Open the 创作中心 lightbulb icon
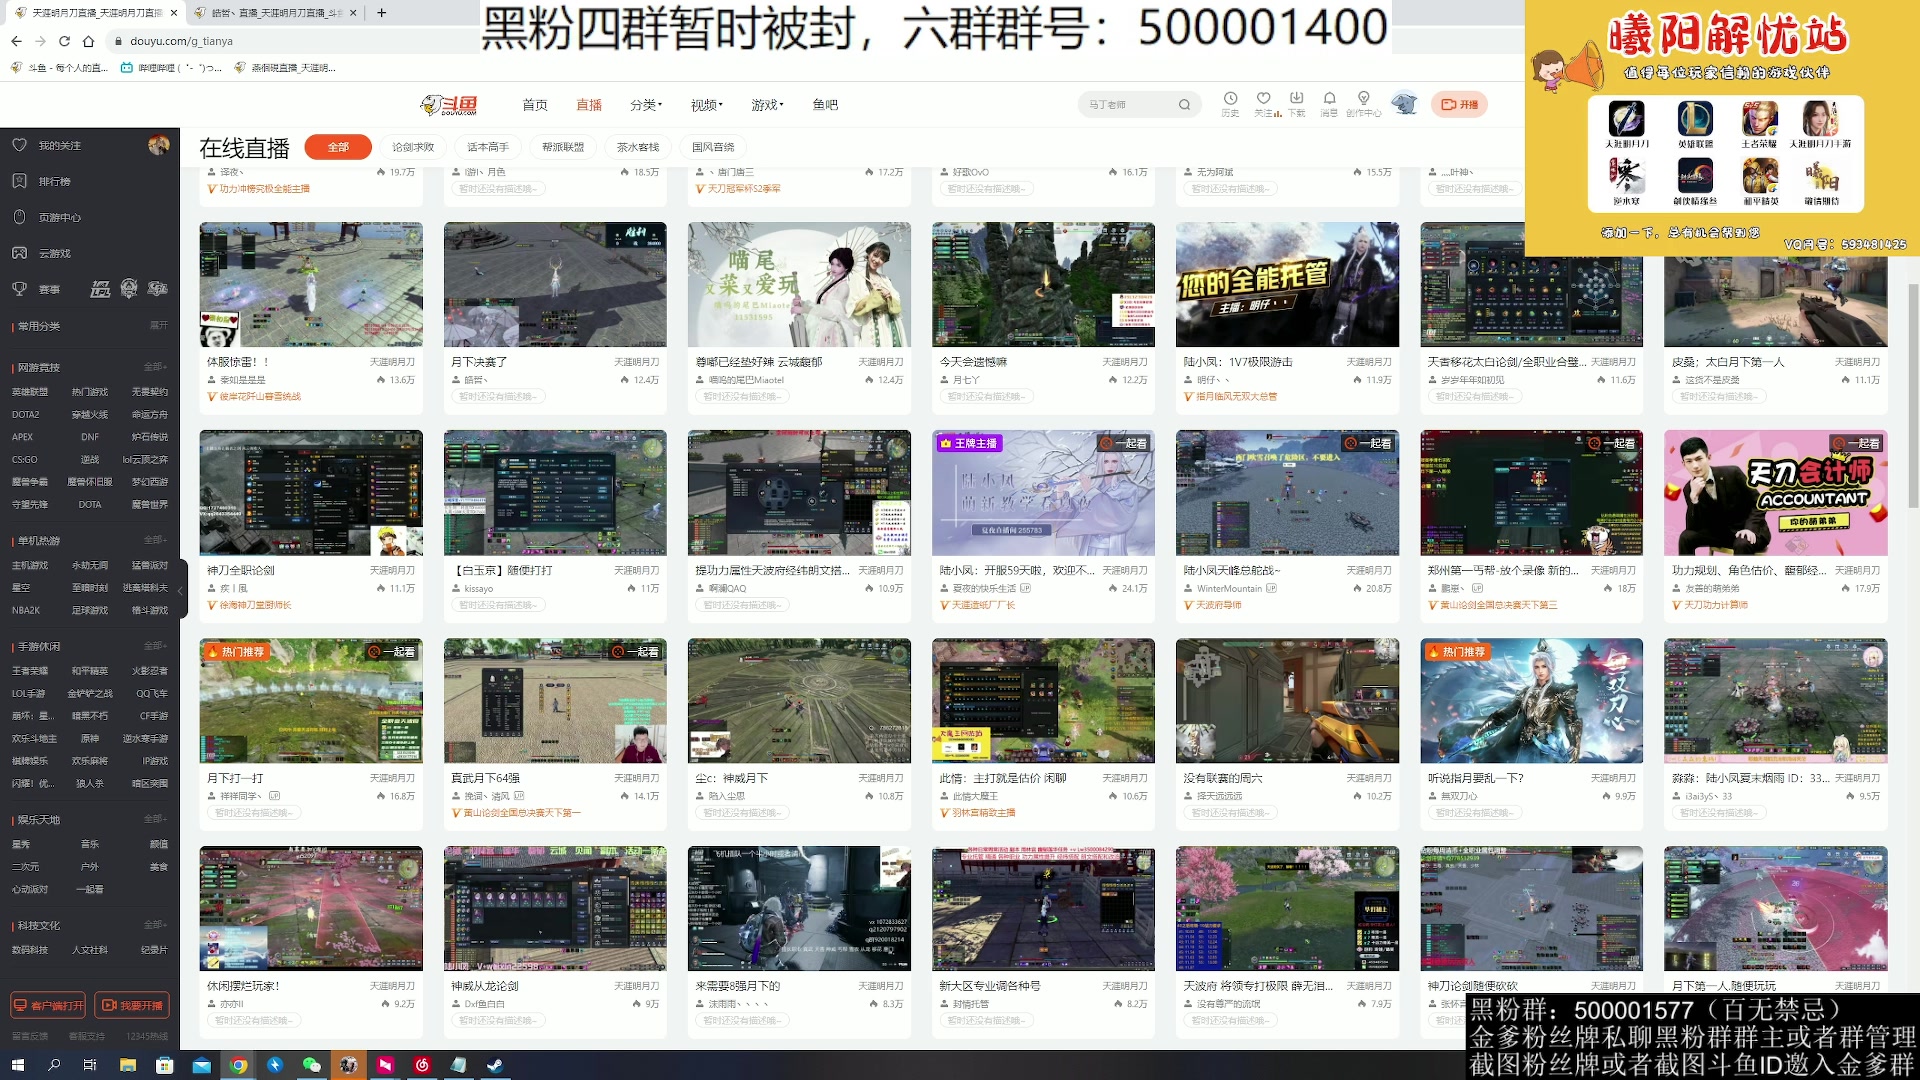Image resolution: width=1920 pixels, height=1080 pixels. (x=1361, y=104)
